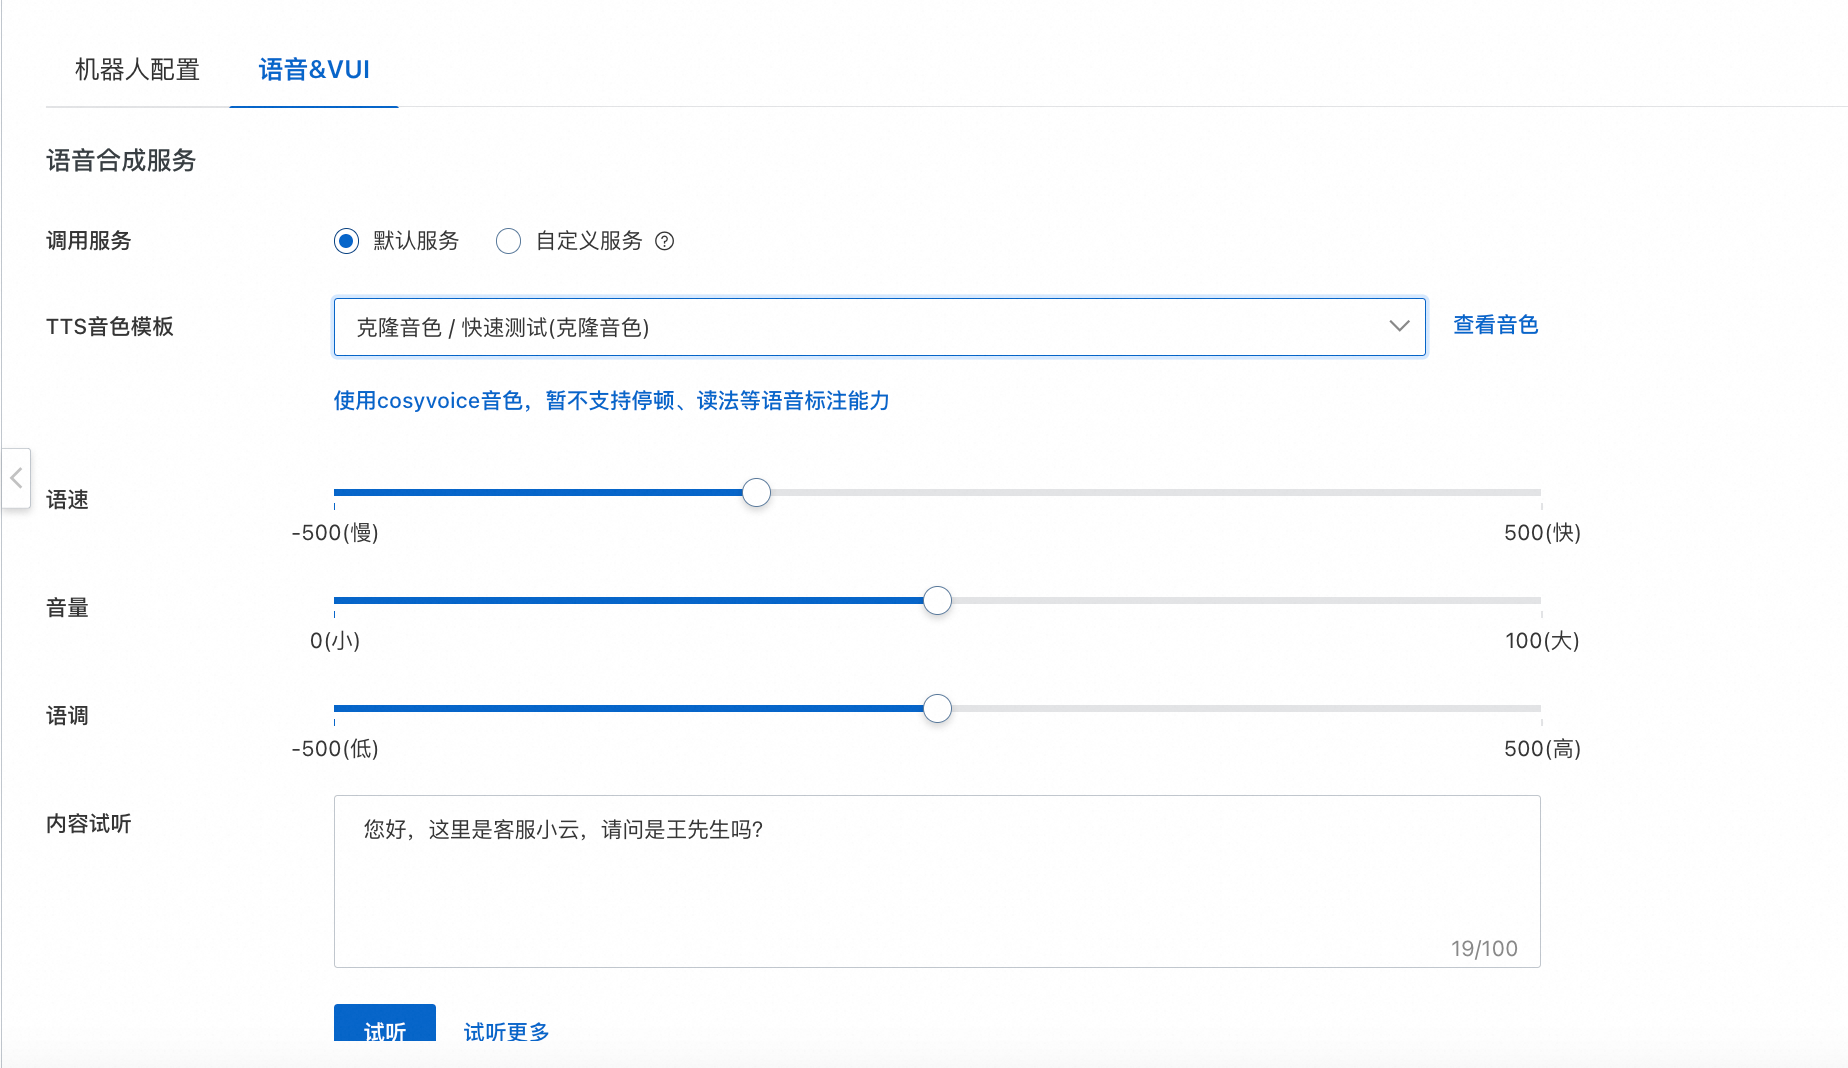Click into the 内容试听 text area
The height and width of the screenshot is (1068, 1848).
point(937,881)
